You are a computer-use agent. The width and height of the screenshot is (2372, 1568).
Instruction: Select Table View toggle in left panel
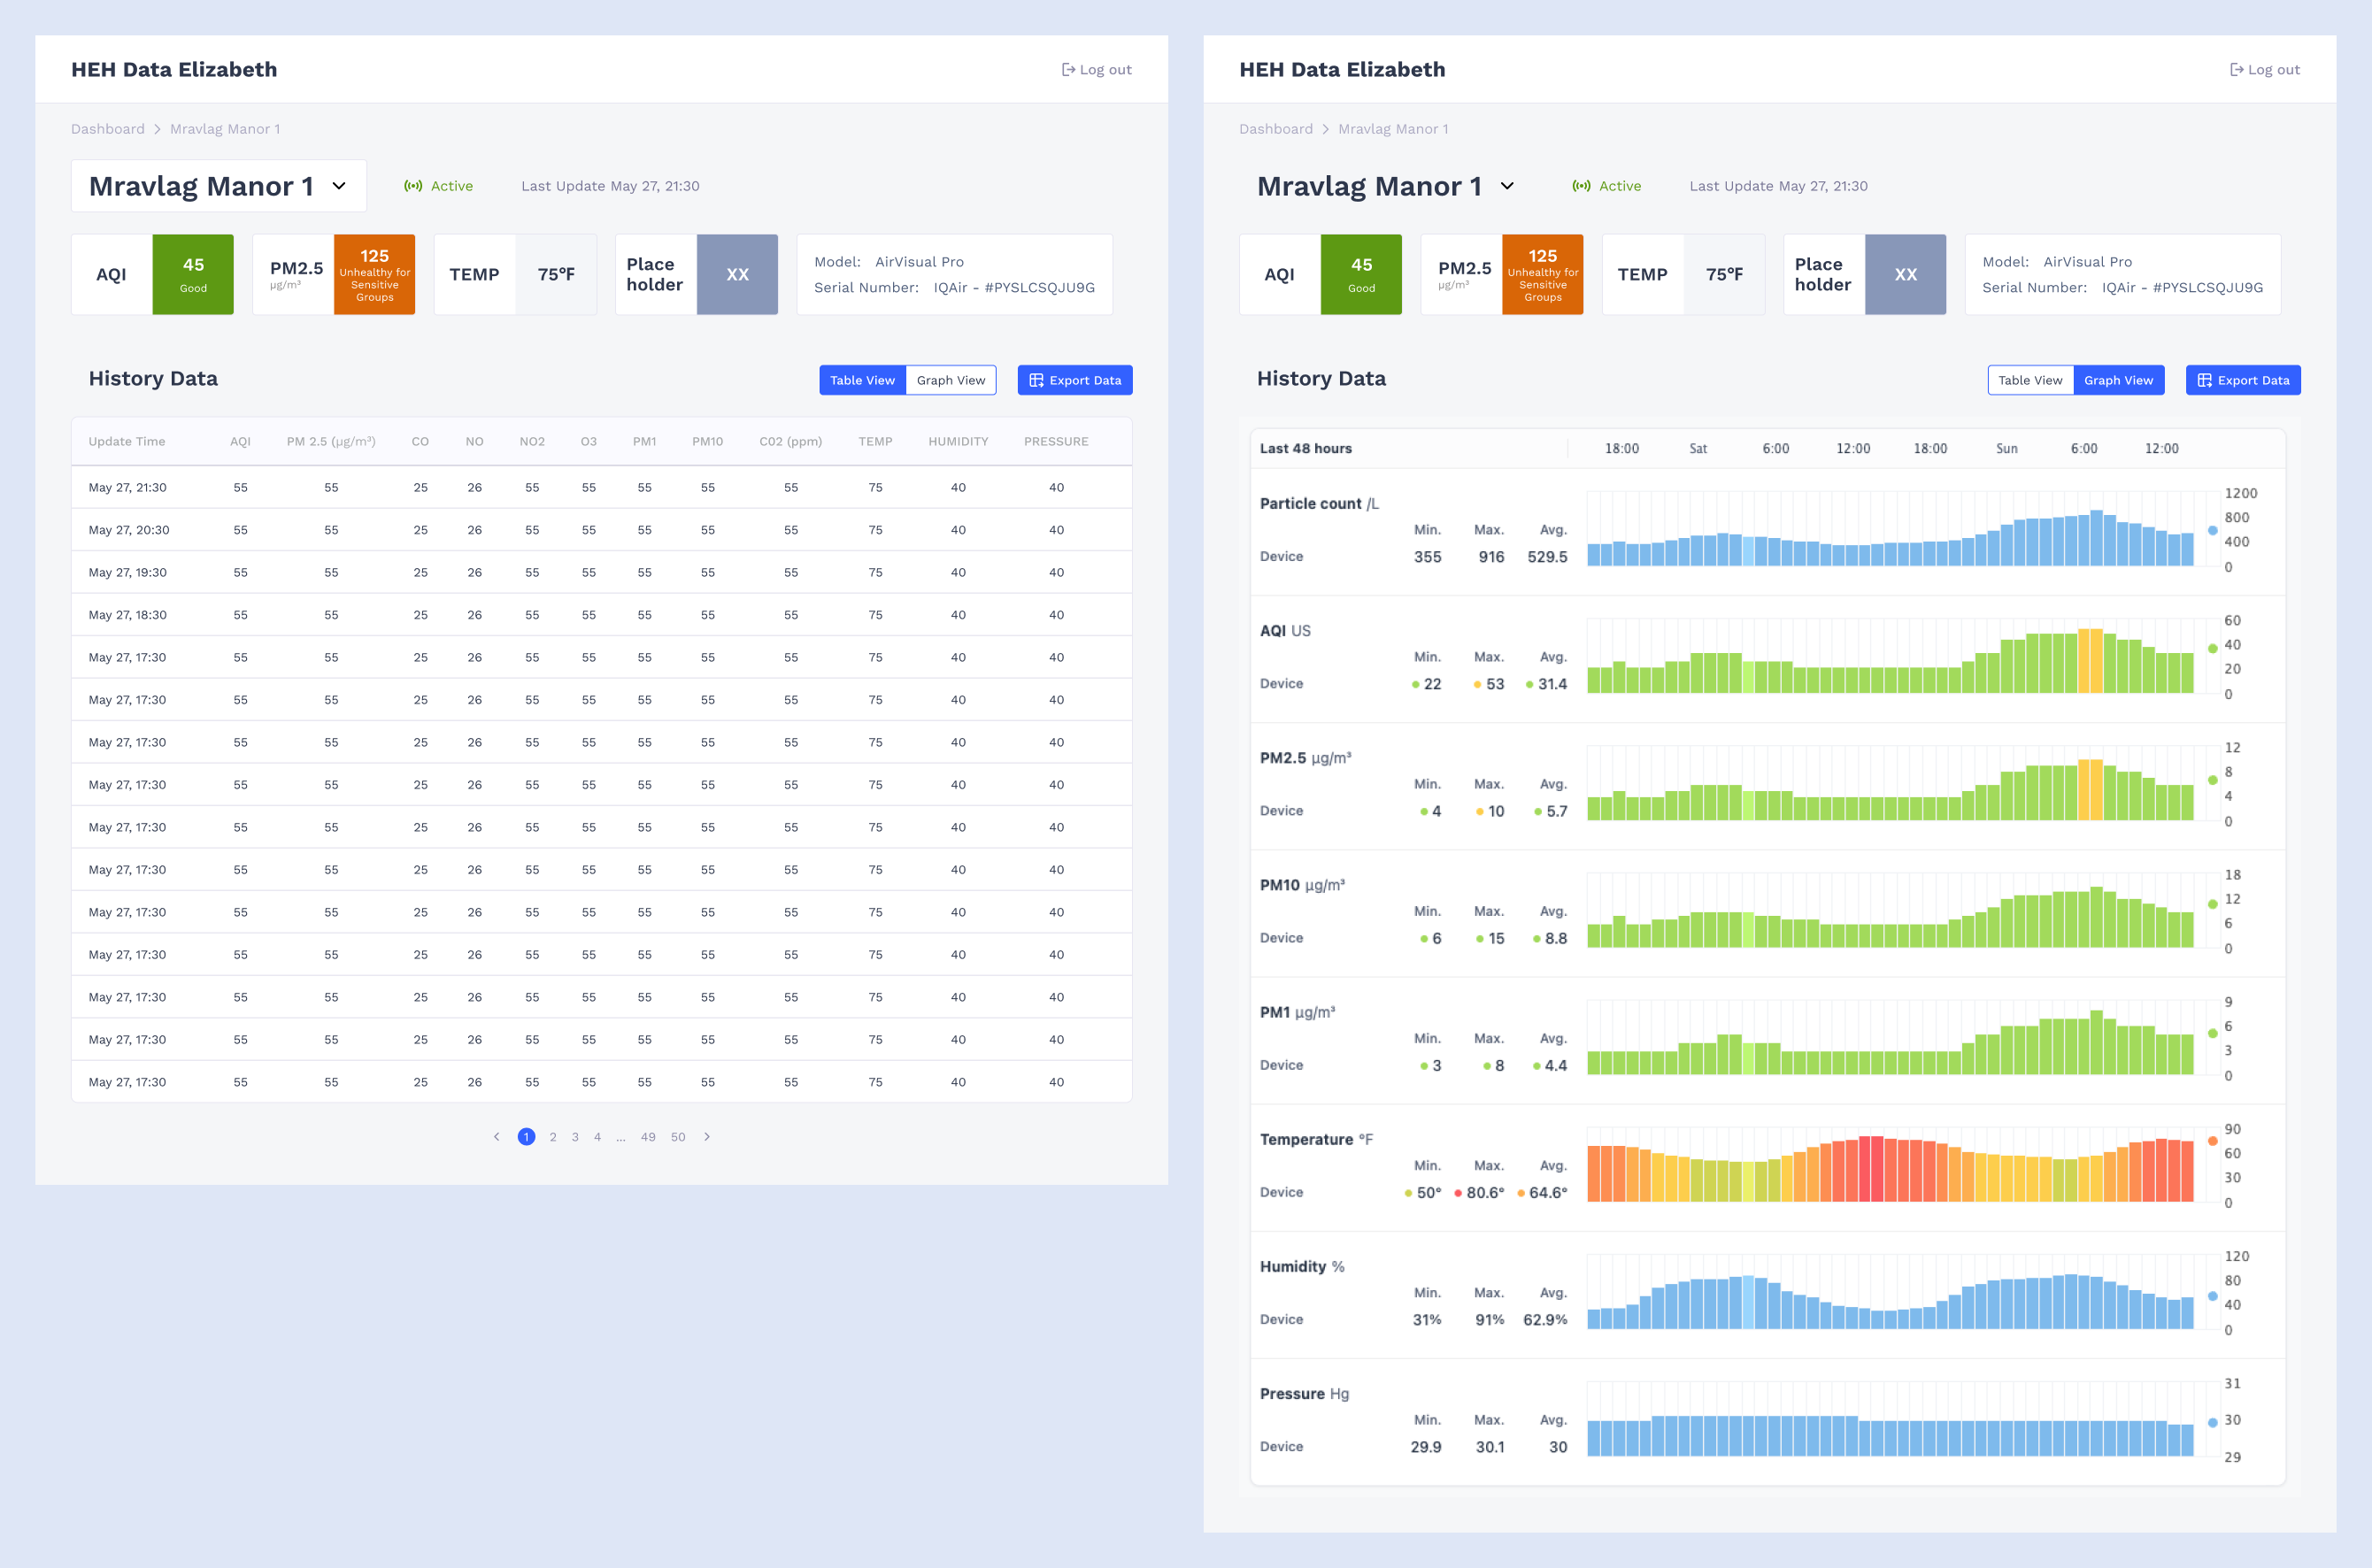pos(862,380)
